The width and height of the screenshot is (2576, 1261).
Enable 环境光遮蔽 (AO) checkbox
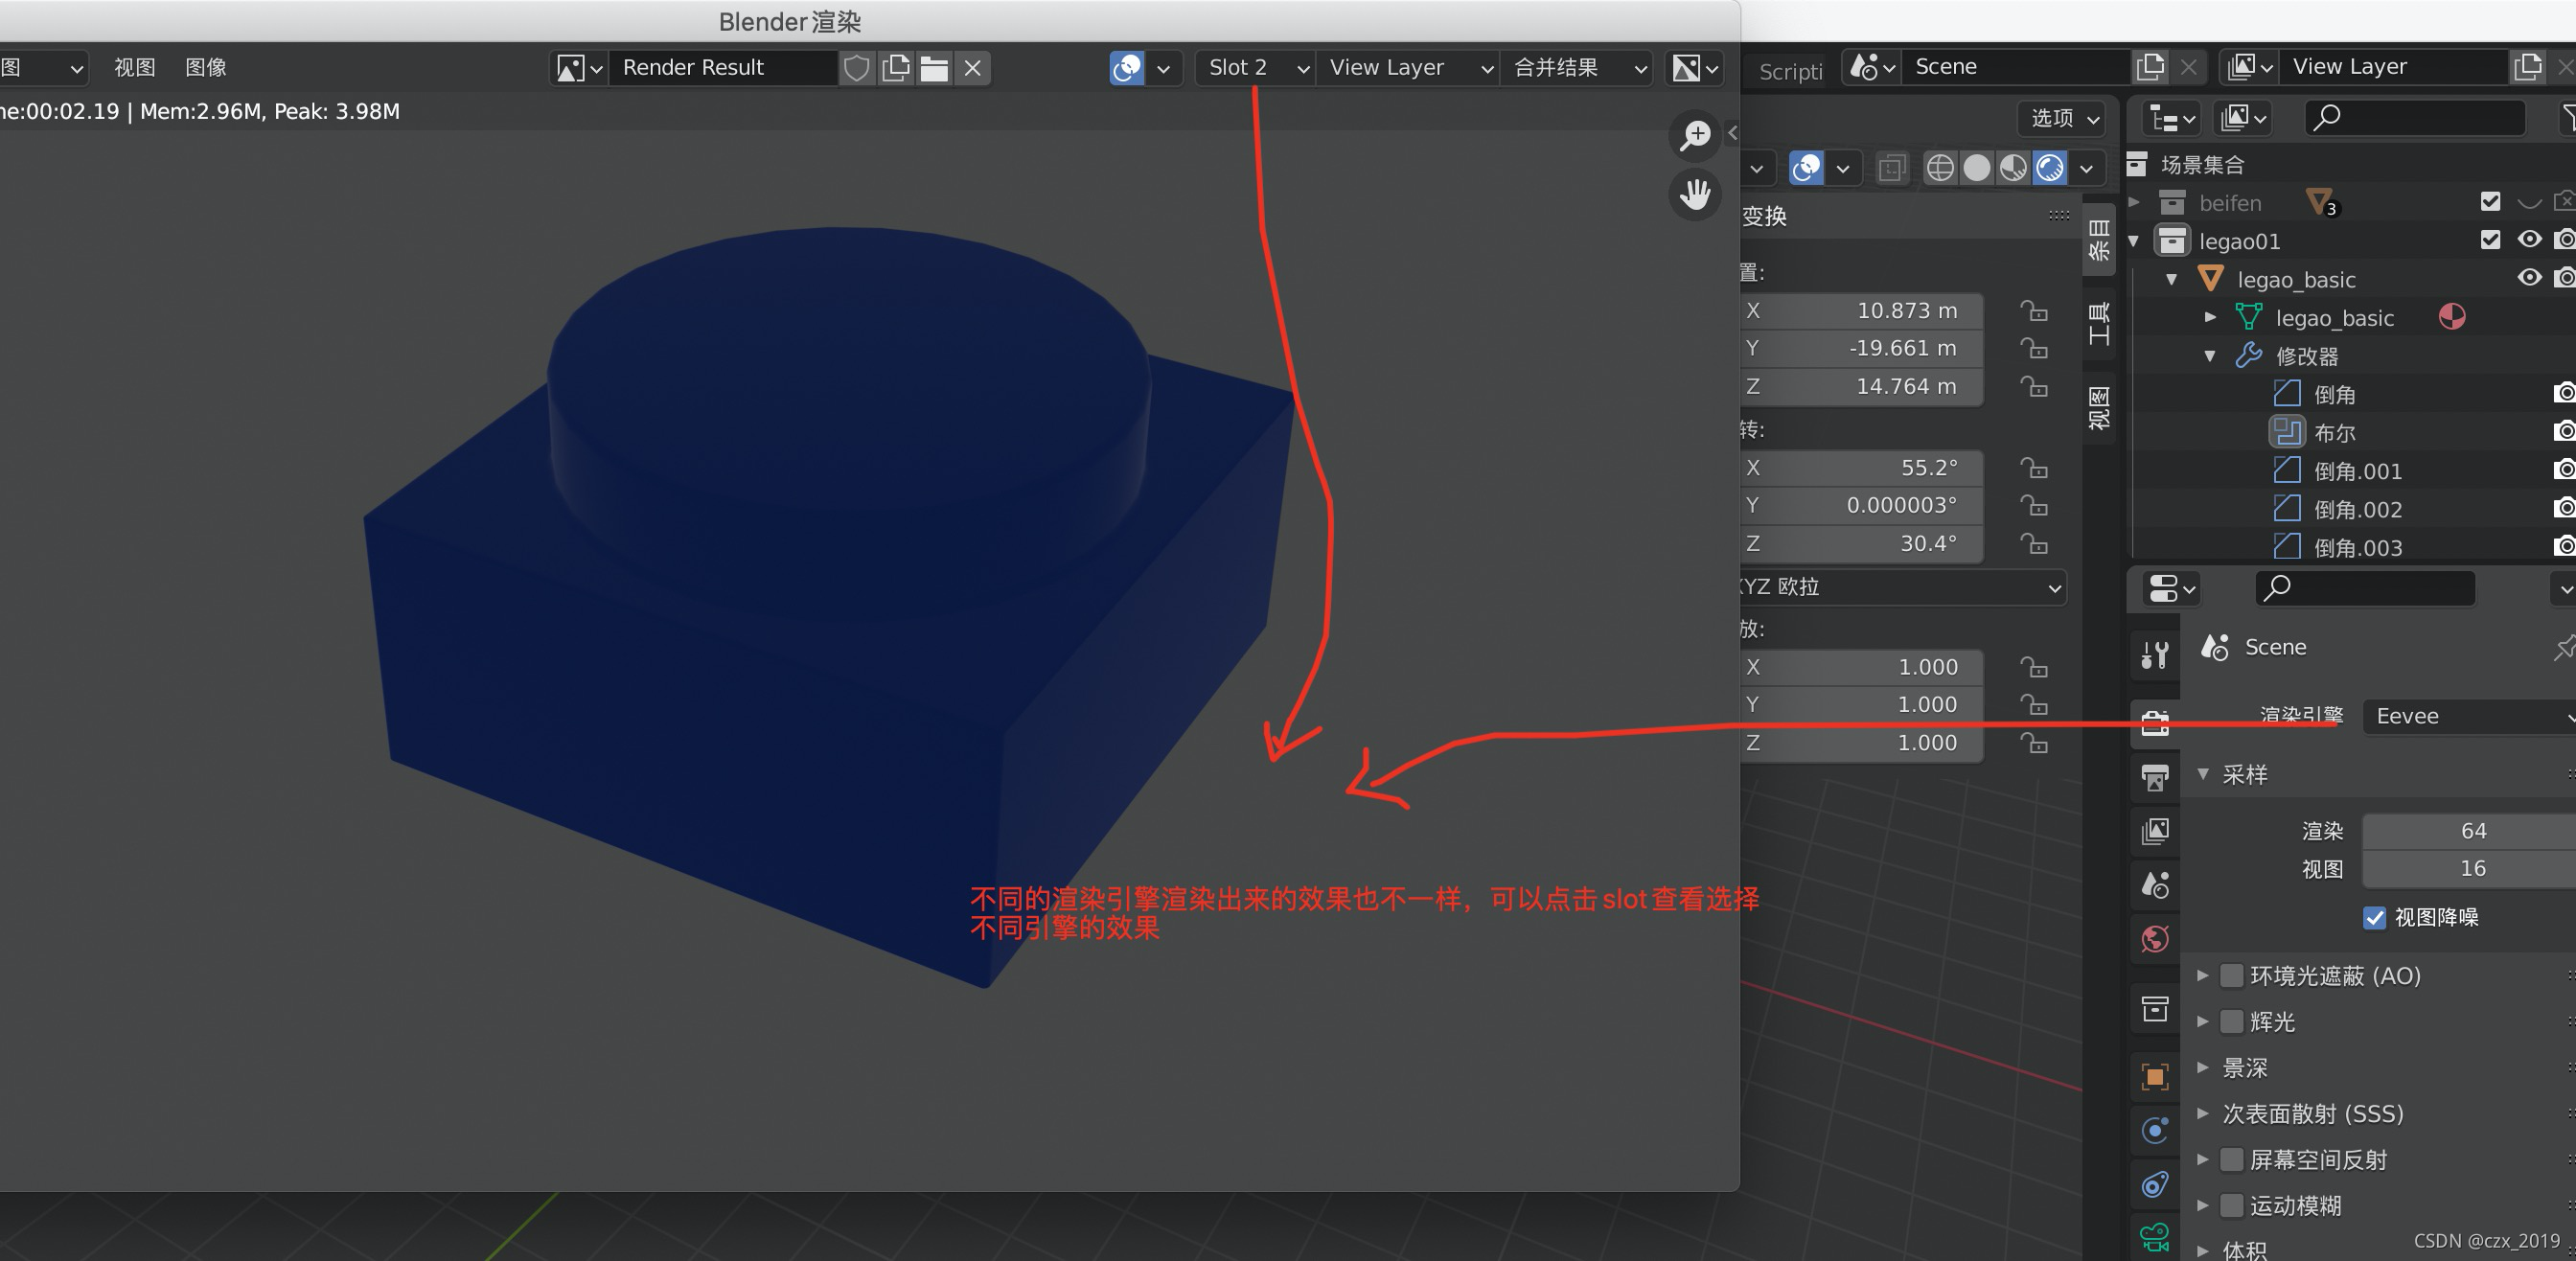(2231, 975)
